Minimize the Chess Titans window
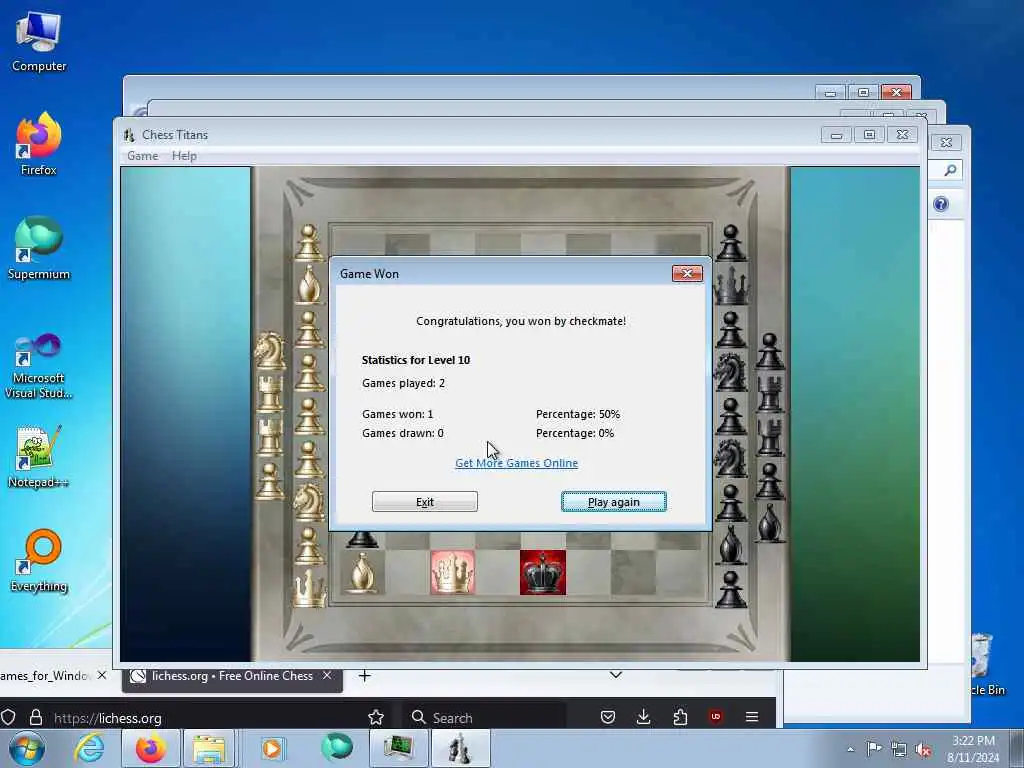The height and width of the screenshot is (768, 1024). click(836, 135)
